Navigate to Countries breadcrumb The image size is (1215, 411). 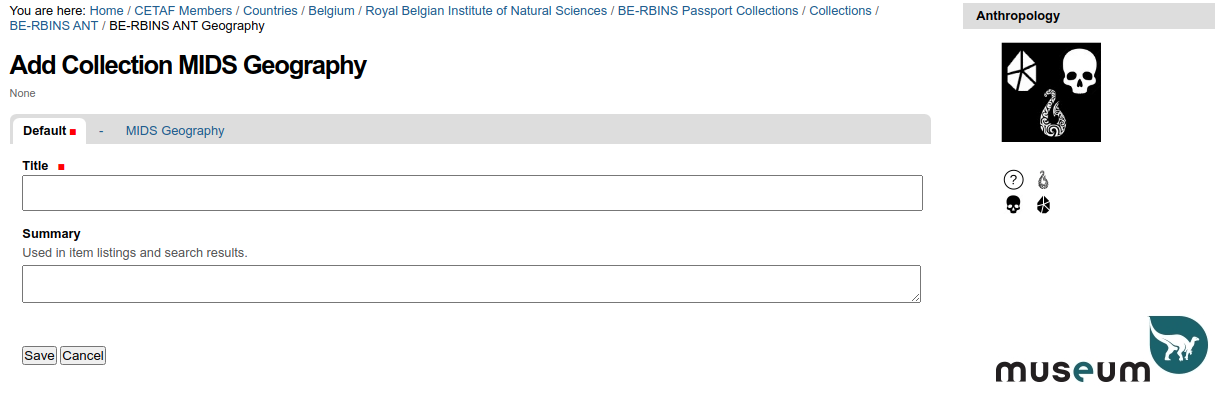click(x=270, y=11)
